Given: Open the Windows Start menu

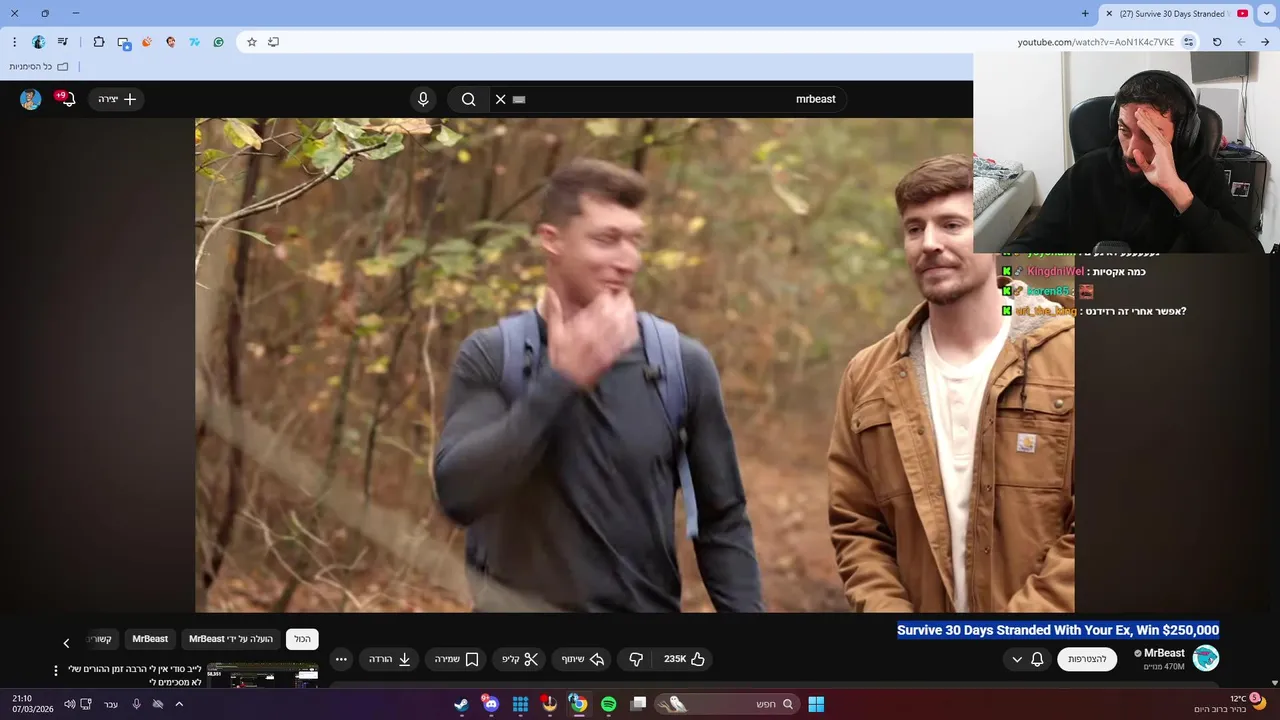Looking at the screenshot, I should tap(816, 704).
